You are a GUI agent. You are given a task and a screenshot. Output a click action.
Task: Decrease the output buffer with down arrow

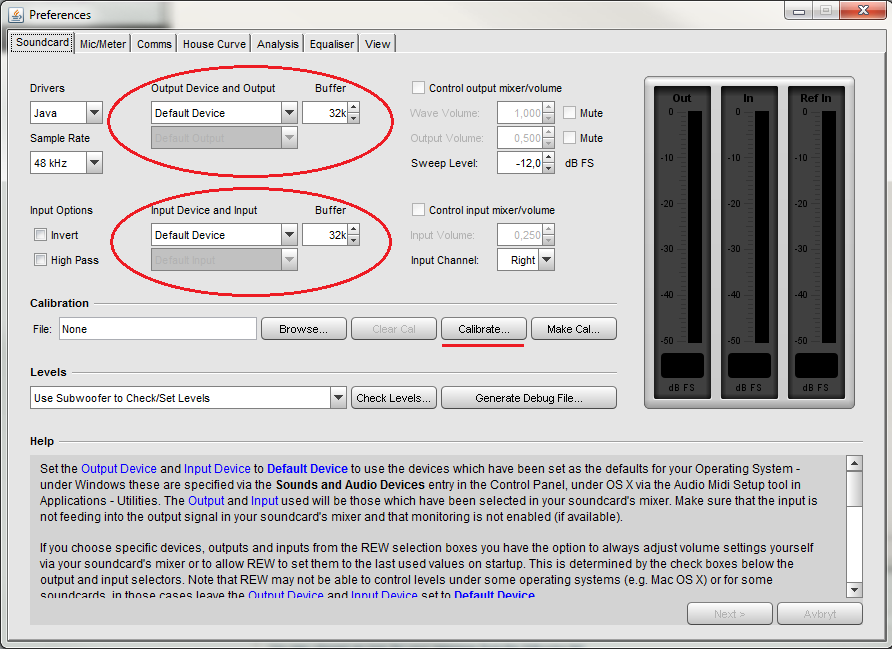coord(354,118)
